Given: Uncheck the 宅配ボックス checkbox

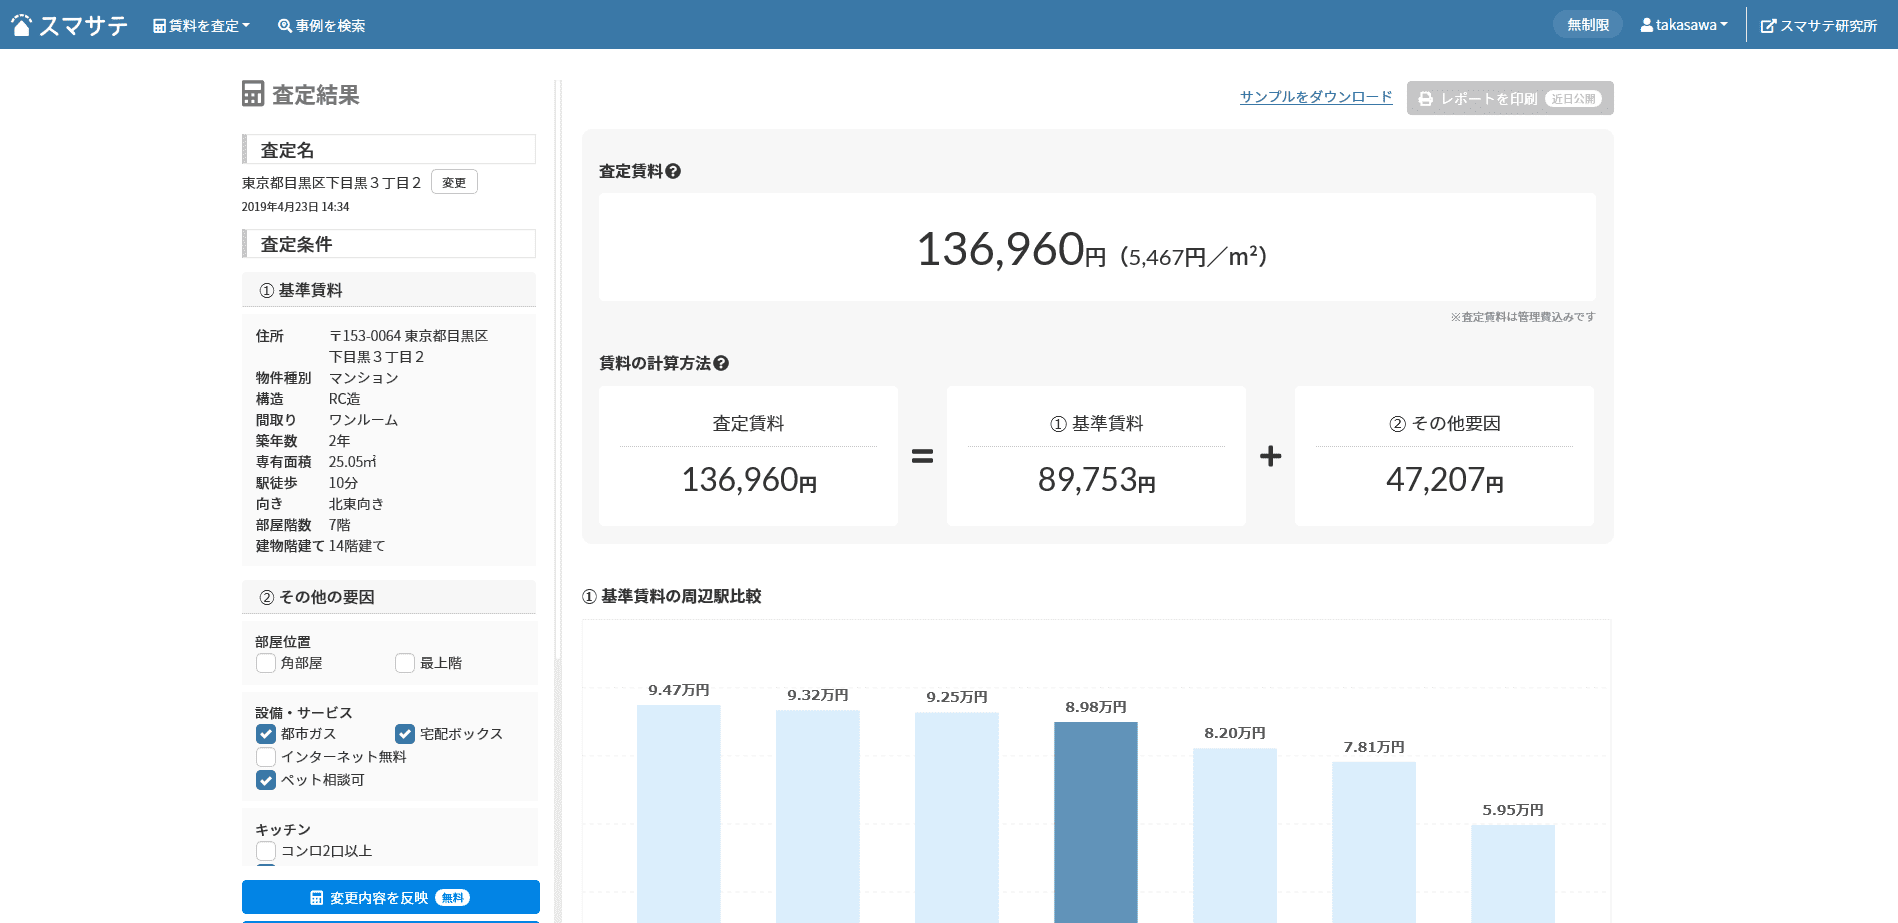Looking at the screenshot, I should (x=405, y=734).
